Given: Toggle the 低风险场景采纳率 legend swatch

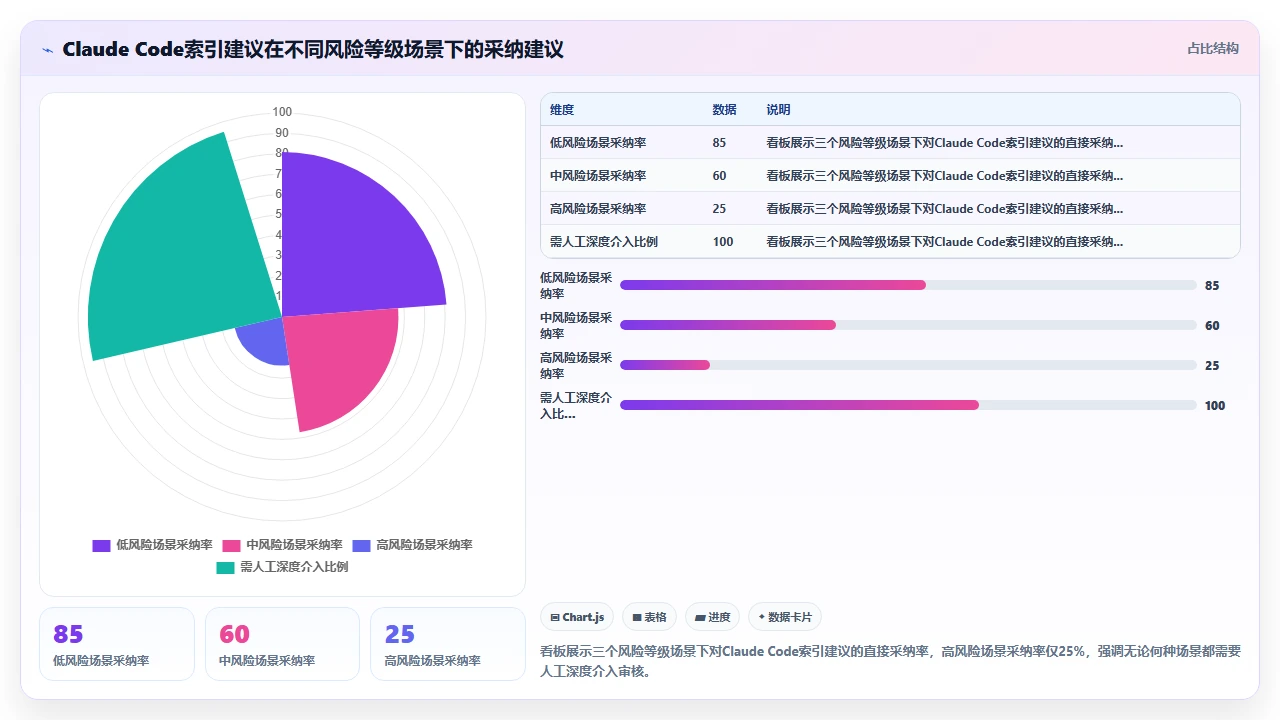Looking at the screenshot, I should (101, 545).
